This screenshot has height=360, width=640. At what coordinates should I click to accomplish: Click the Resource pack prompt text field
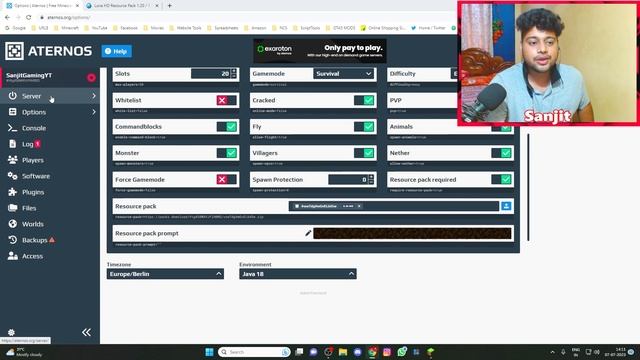412,233
